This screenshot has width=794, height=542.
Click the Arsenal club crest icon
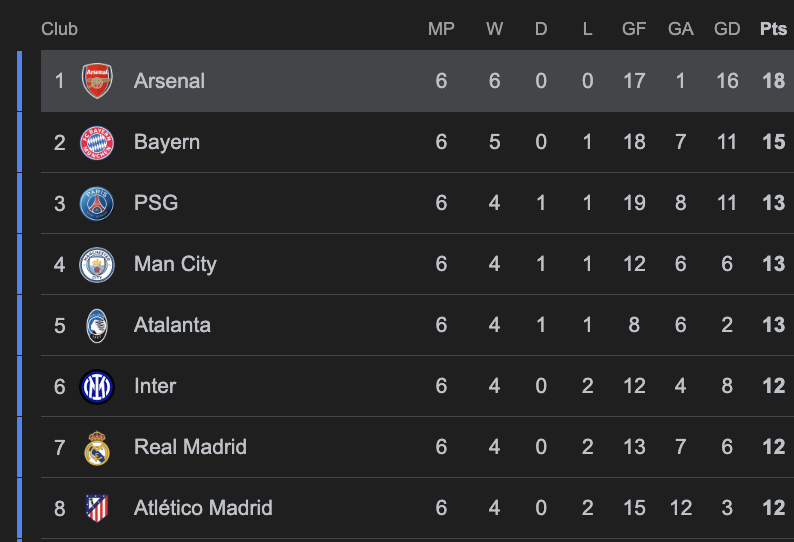(x=97, y=81)
